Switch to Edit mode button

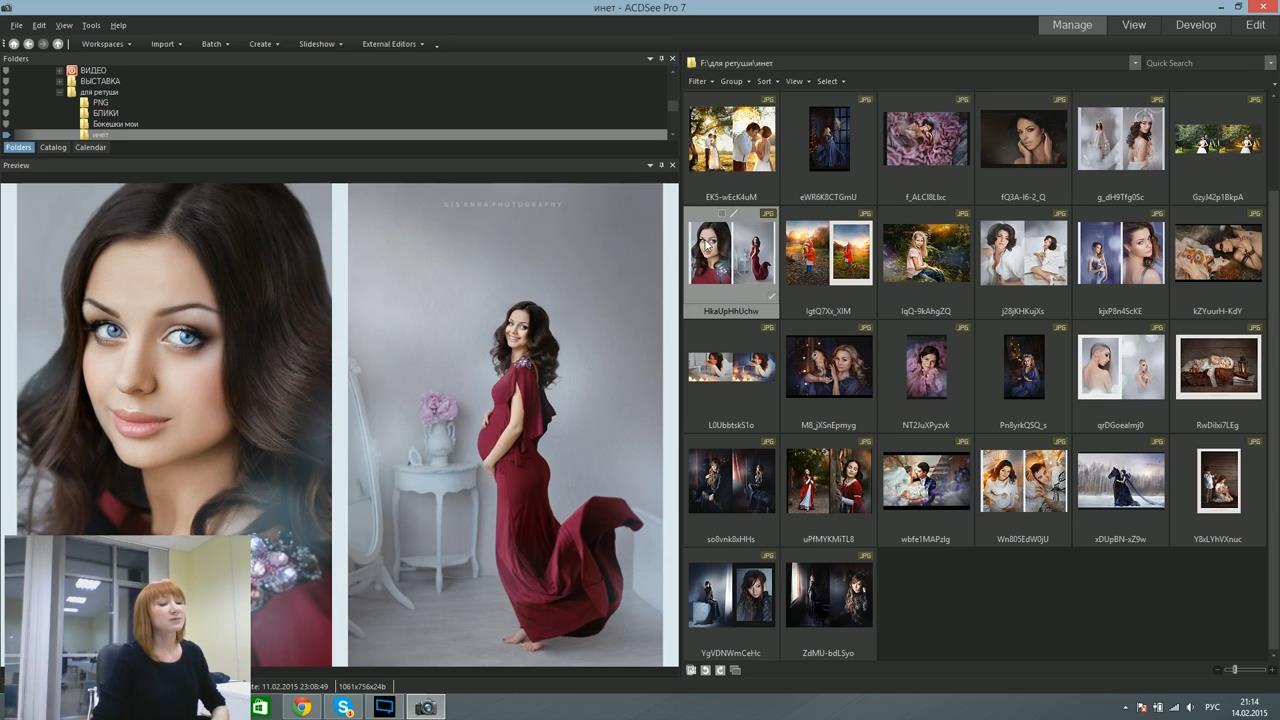click(x=1255, y=25)
